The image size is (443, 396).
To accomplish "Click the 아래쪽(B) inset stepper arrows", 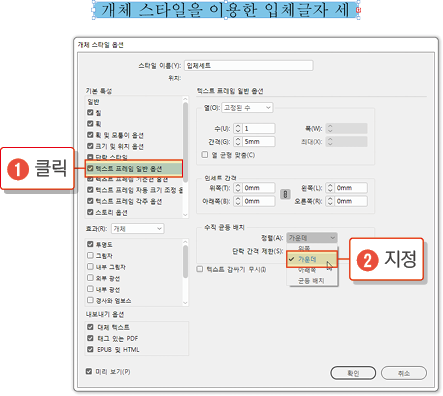I will [x=238, y=201].
